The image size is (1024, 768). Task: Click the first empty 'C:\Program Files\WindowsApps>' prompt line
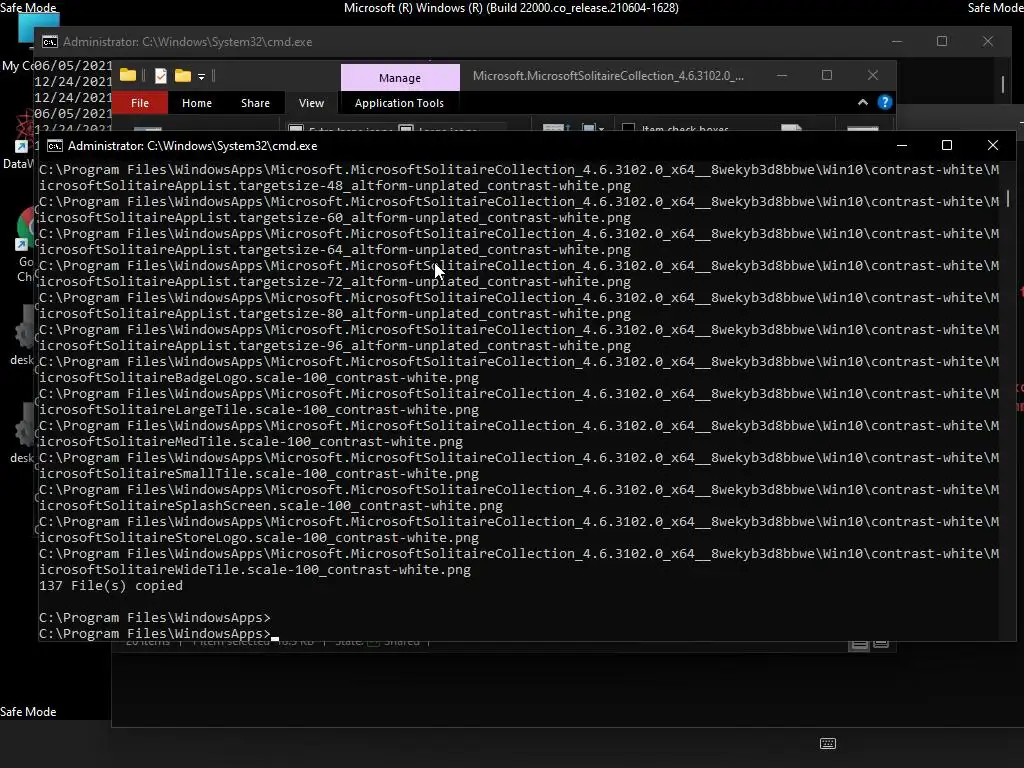pos(155,618)
